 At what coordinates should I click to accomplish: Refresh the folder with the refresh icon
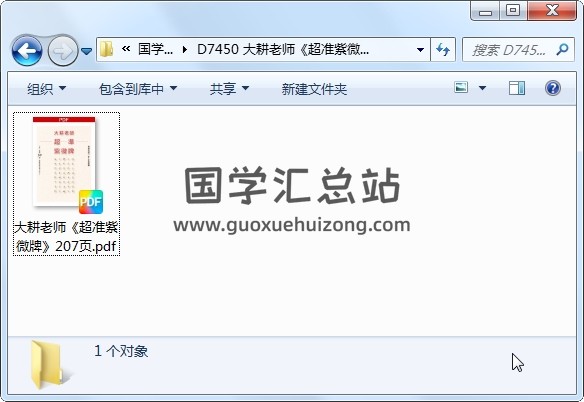point(443,49)
